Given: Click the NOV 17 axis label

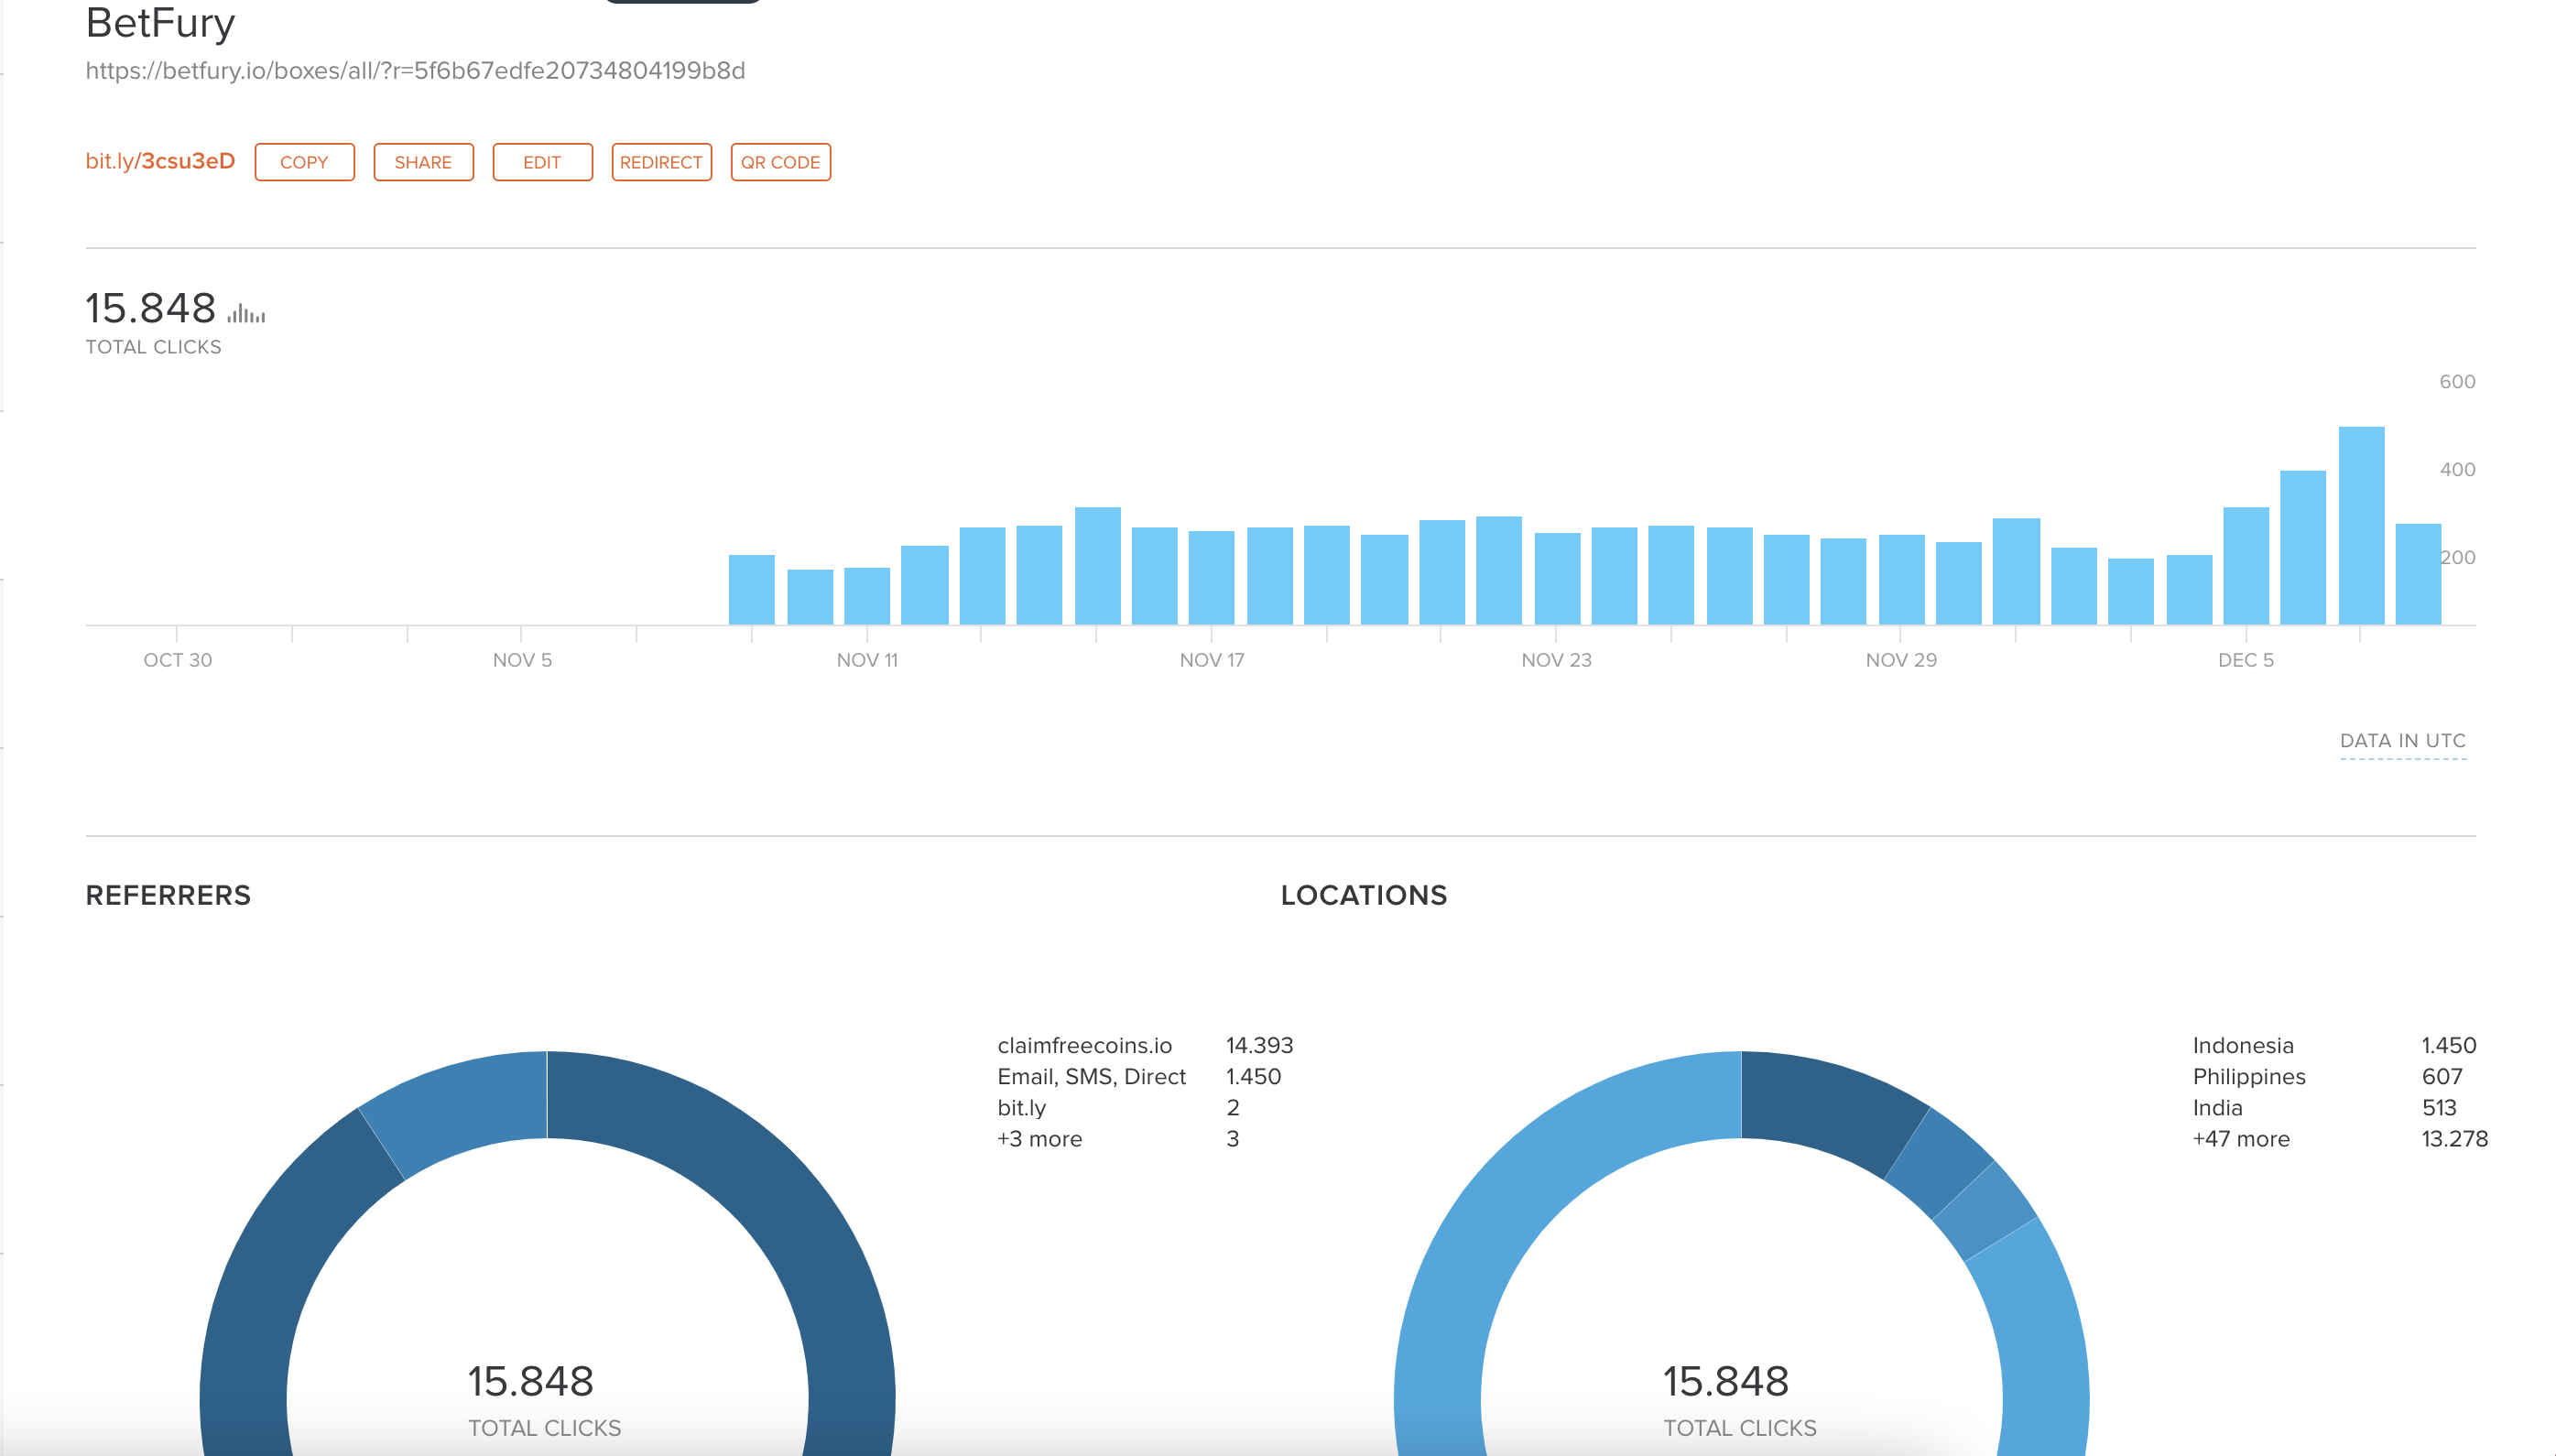Looking at the screenshot, I should [x=1211, y=660].
